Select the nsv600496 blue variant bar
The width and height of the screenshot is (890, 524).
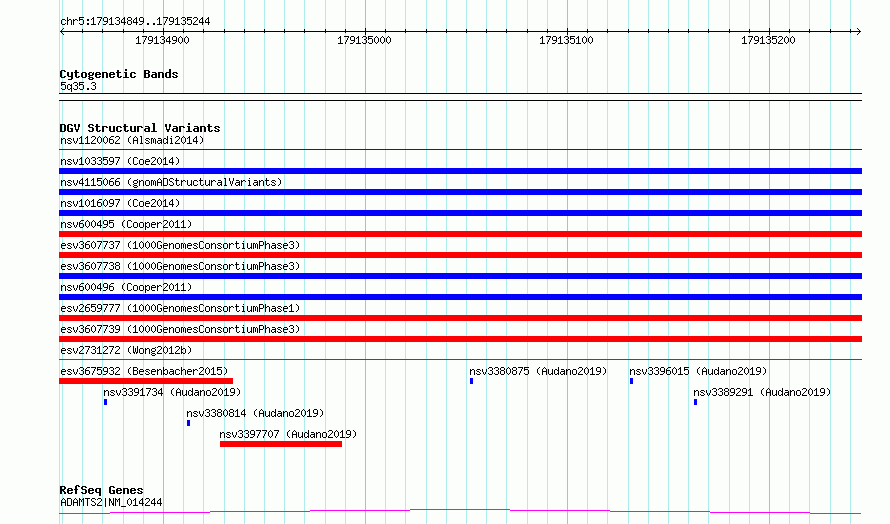coord(460,297)
